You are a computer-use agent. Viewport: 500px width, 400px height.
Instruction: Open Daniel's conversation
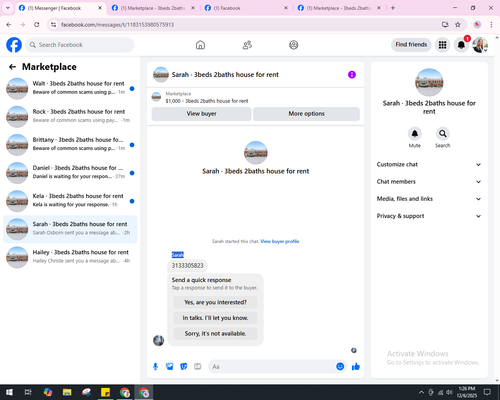coord(70,173)
